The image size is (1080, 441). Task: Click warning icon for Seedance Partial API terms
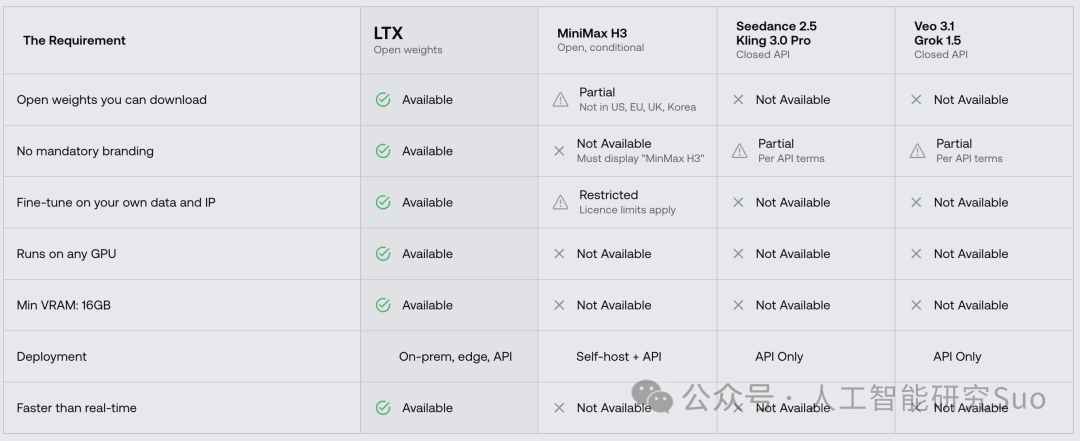(x=739, y=151)
